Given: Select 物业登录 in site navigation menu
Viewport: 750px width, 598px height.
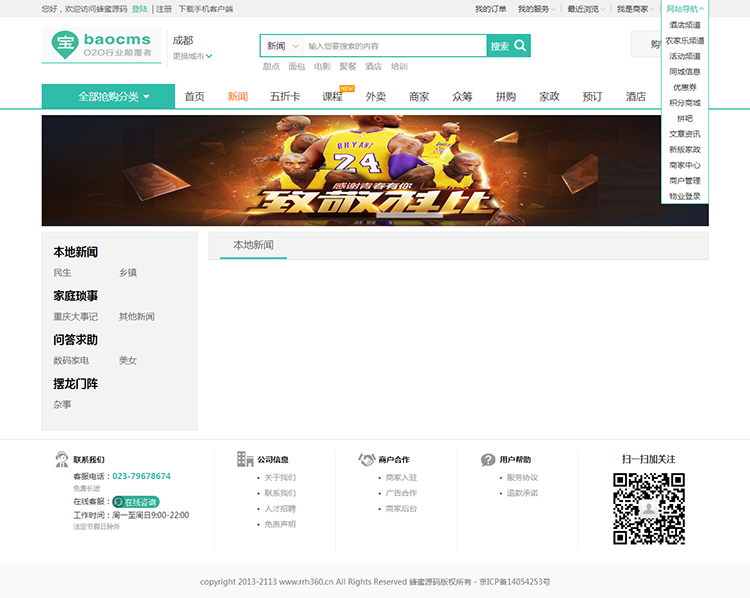Looking at the screenshot, I should (685, 196).
